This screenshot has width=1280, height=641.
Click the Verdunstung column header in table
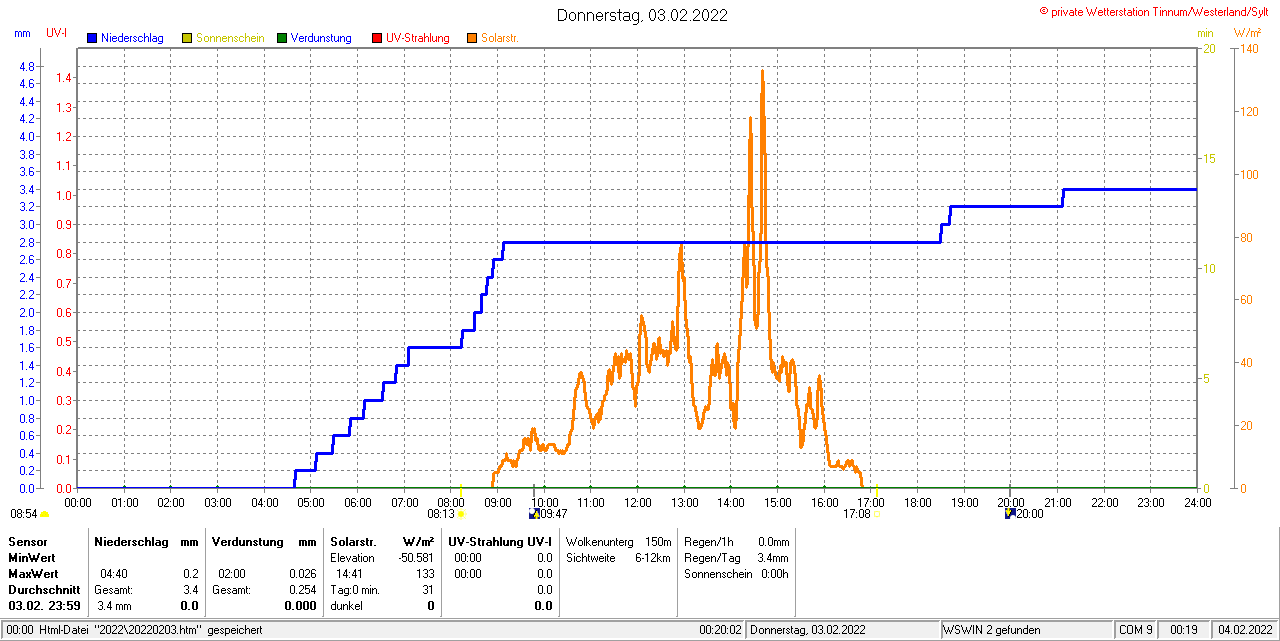click(x=249, y=541)
